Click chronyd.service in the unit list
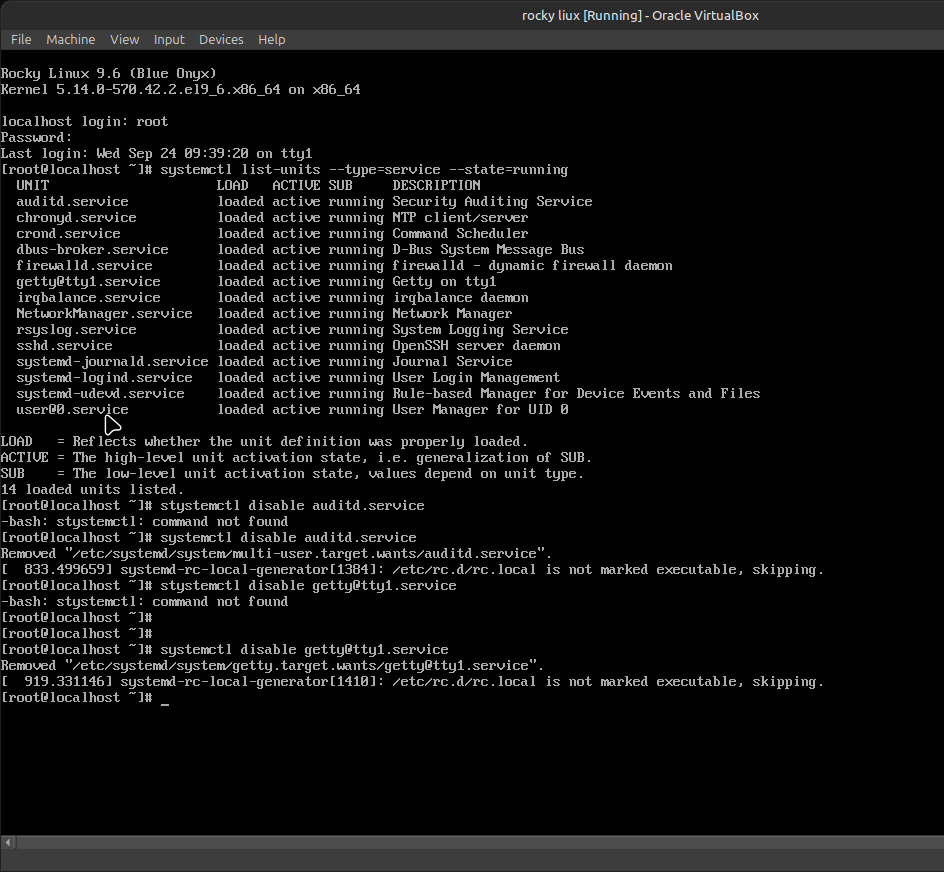 [76, 218]
